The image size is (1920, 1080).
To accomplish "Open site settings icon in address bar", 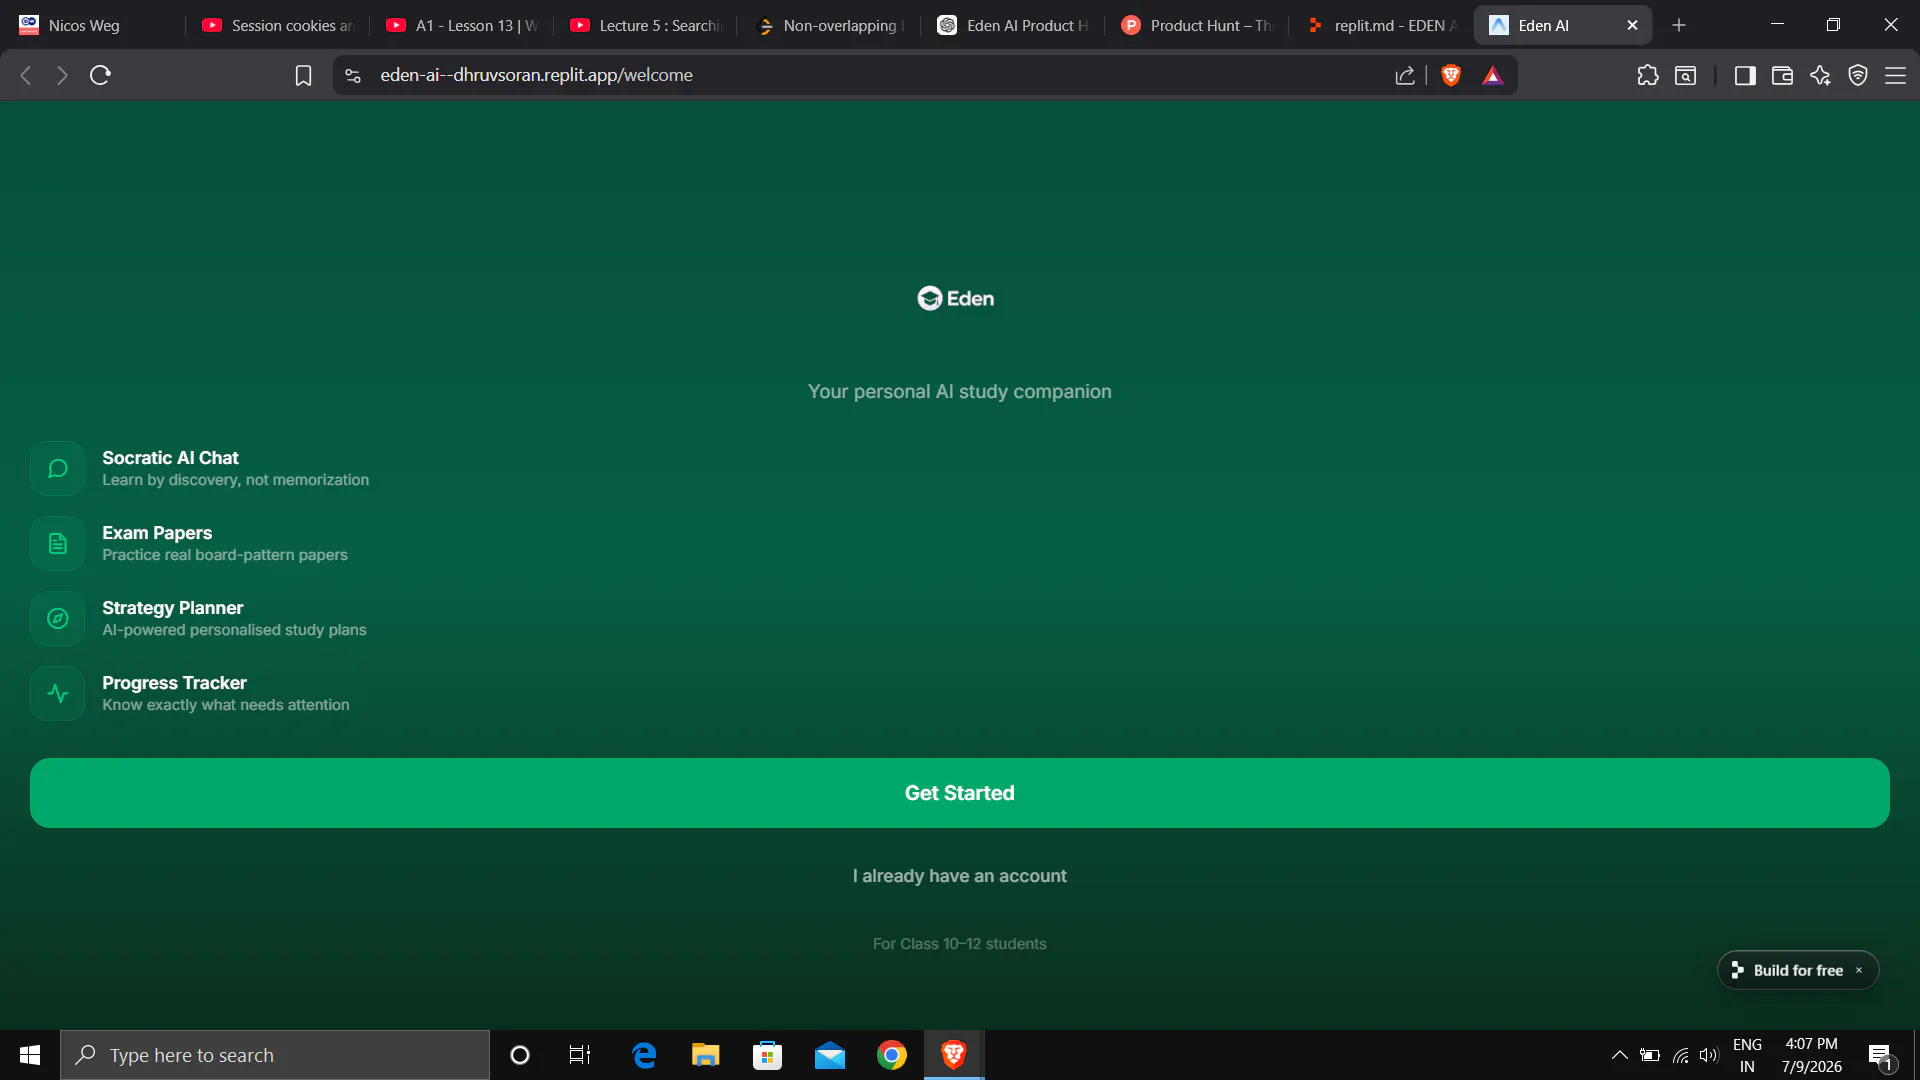I will click(x=353, y=75).
